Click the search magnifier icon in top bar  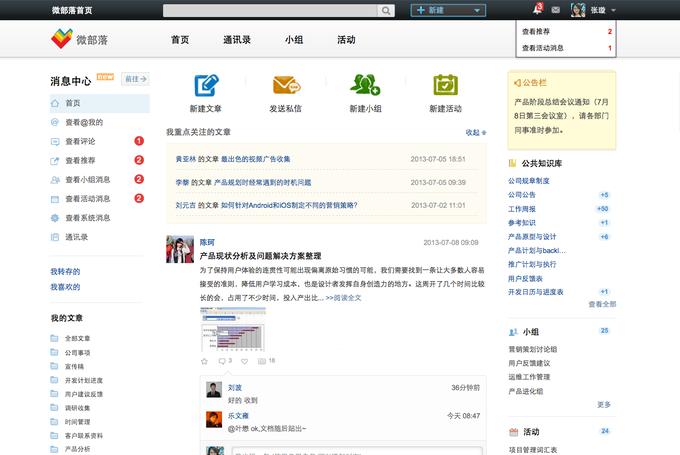tap(386, 10)
